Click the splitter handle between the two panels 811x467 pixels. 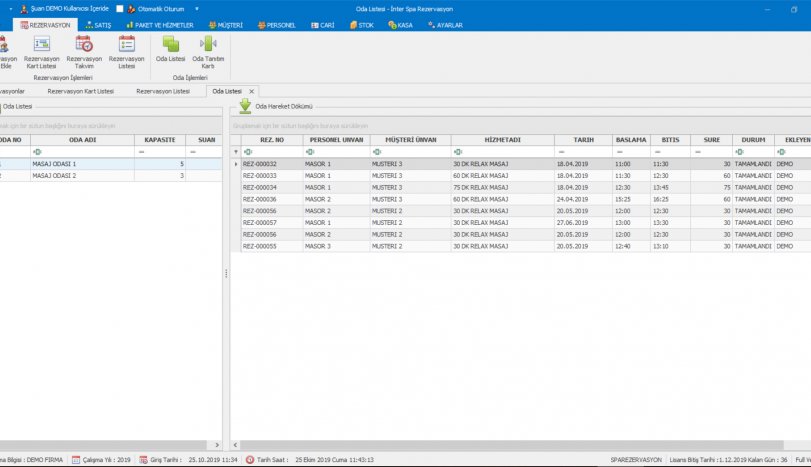[226, 274]
